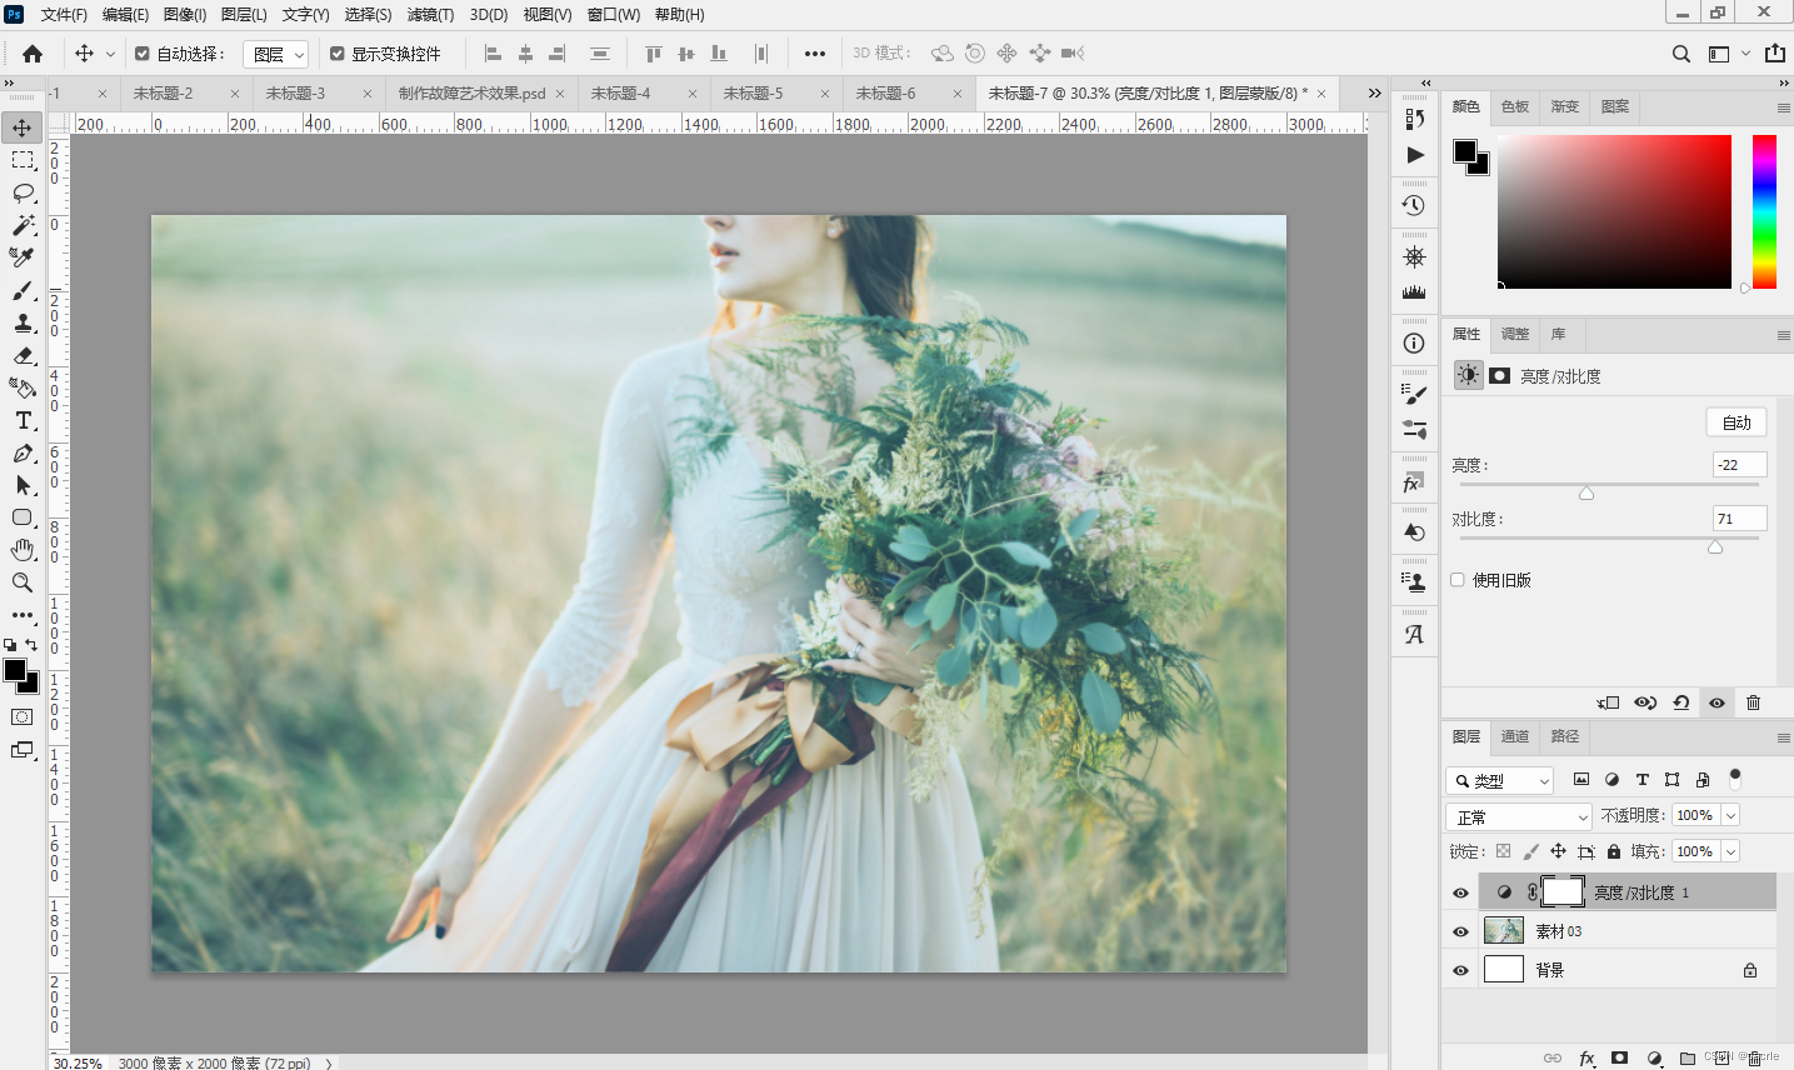Toggle adjustment visibility in Properties panel

pos(1717,703)
